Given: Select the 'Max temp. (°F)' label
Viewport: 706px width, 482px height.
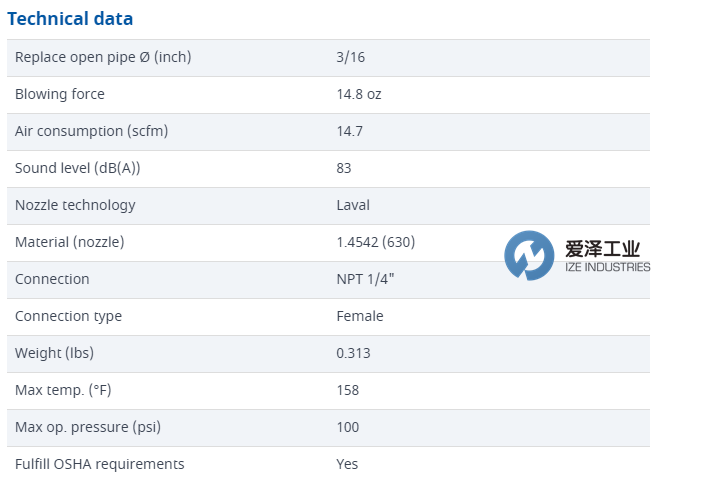Looking at the screenshot, I should (63, 390).
